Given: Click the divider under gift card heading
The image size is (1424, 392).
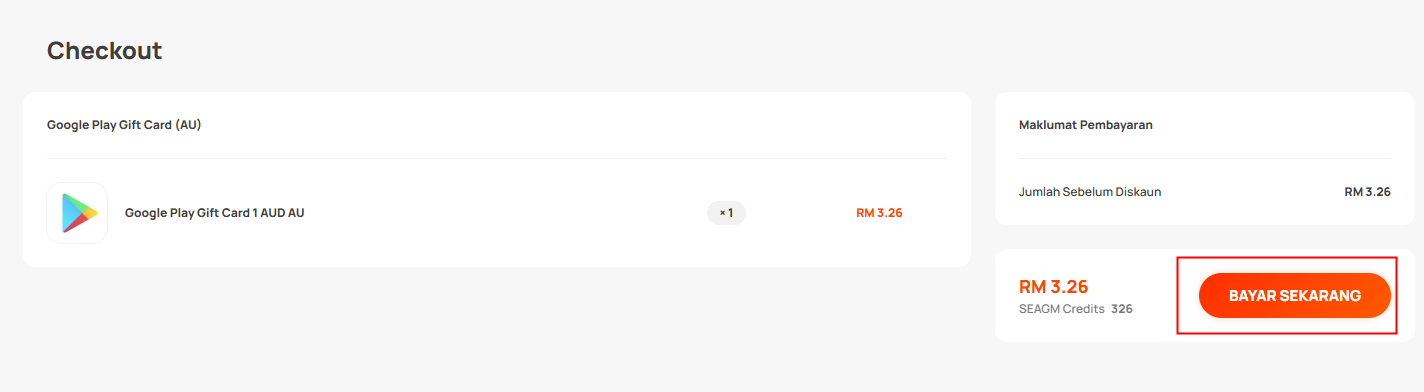Looking at the screenshot, I should [x=497, y=158].
